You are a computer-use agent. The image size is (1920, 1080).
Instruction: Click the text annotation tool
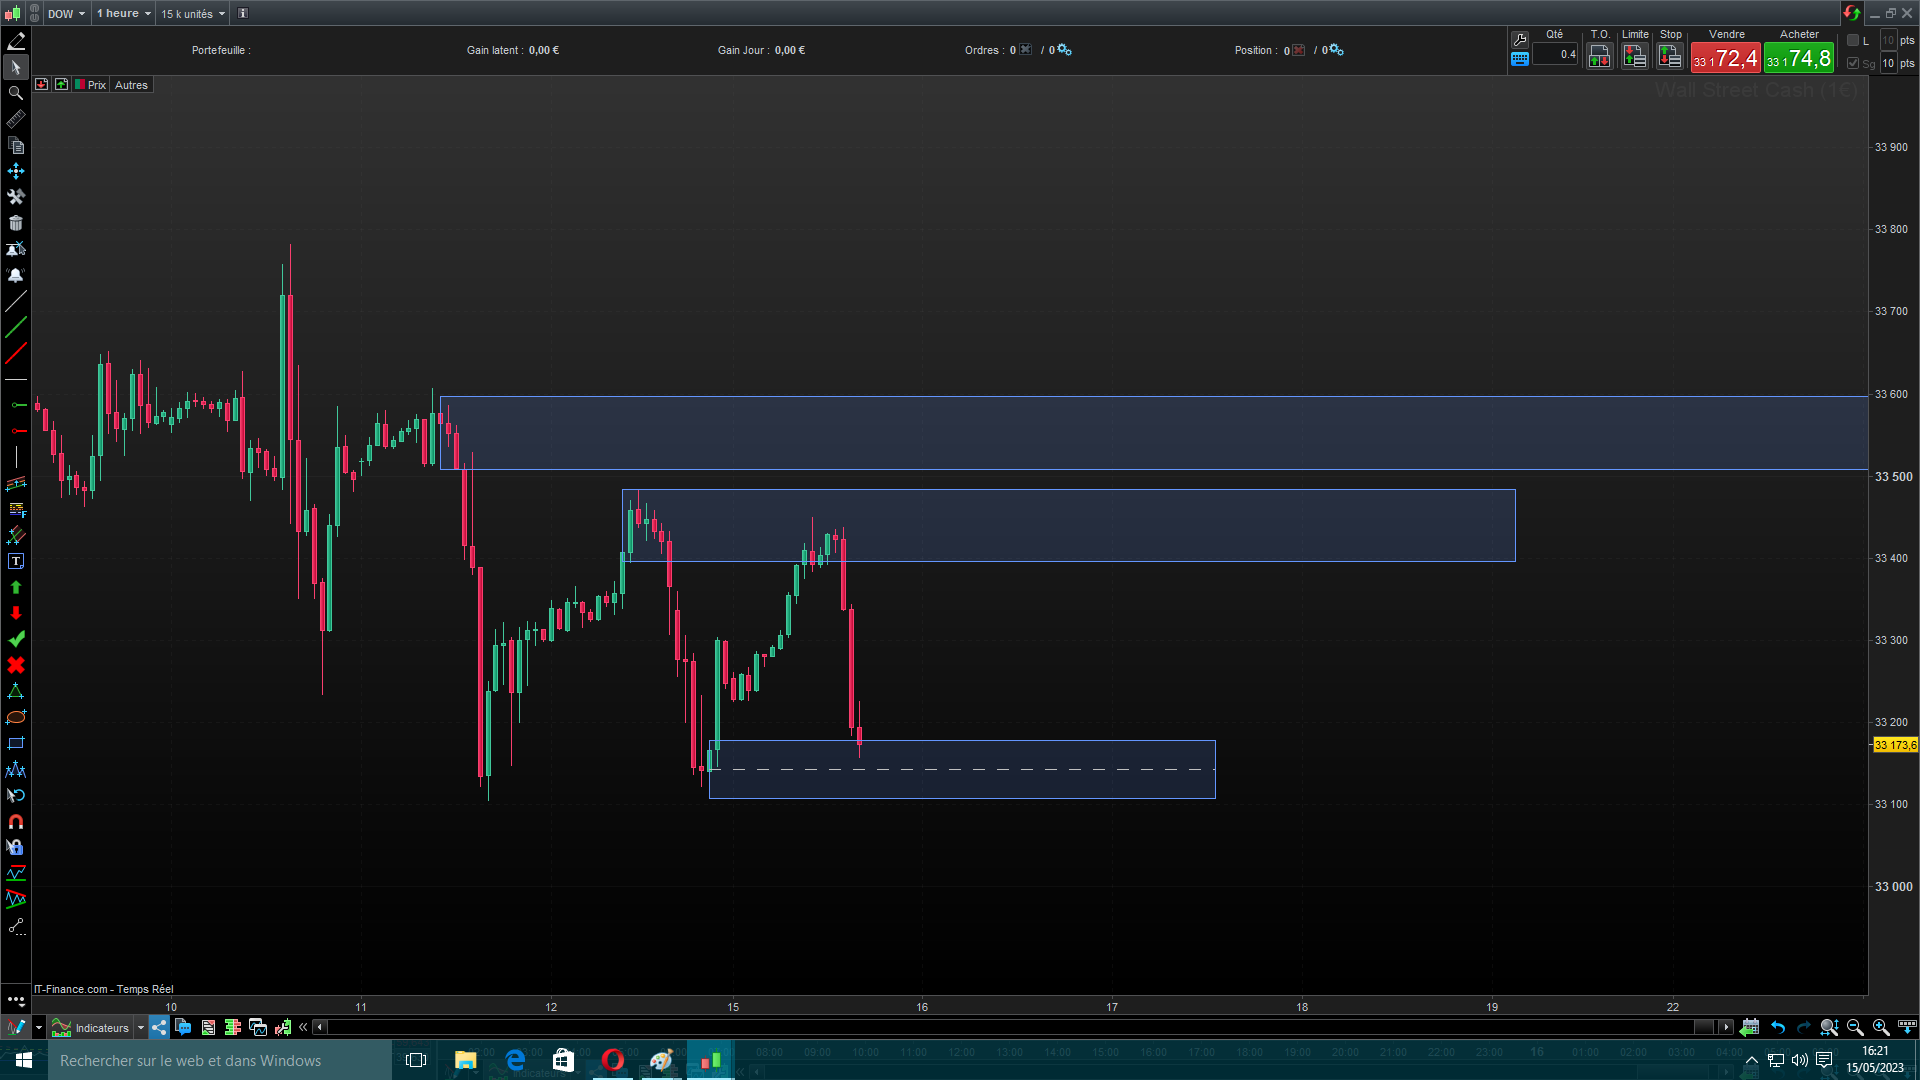[16, 561]
